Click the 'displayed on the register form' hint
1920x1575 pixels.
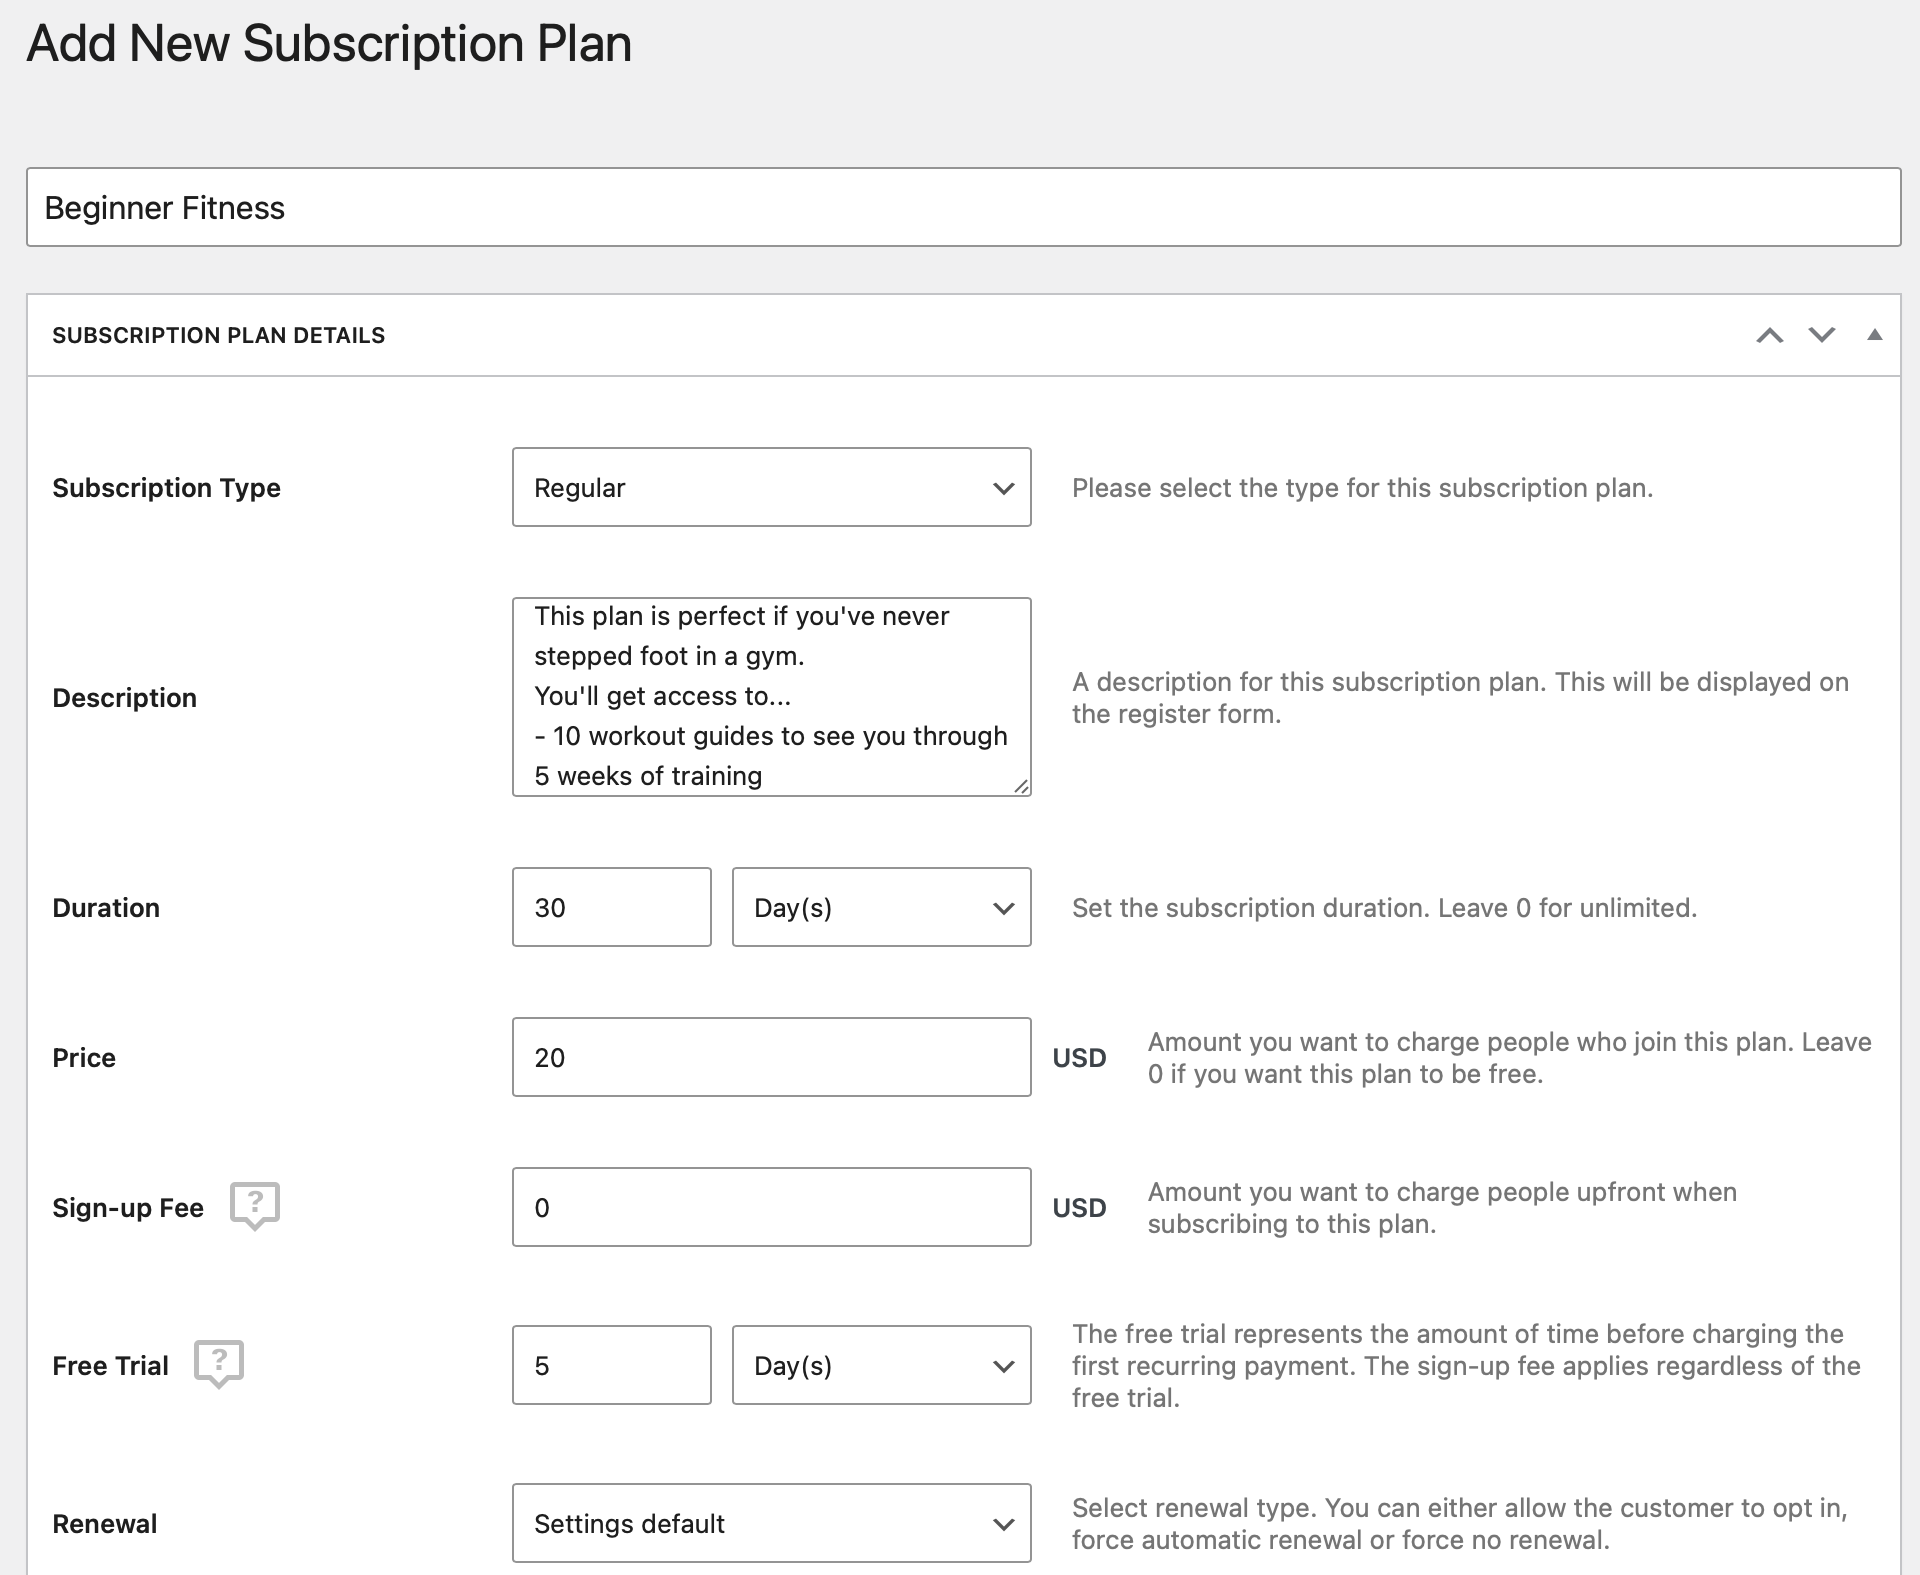[1460, 698]
